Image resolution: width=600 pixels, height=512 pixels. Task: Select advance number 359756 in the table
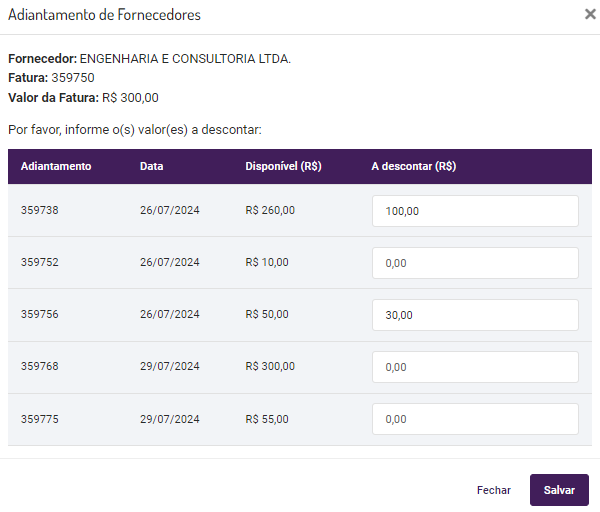pos(40,314)
